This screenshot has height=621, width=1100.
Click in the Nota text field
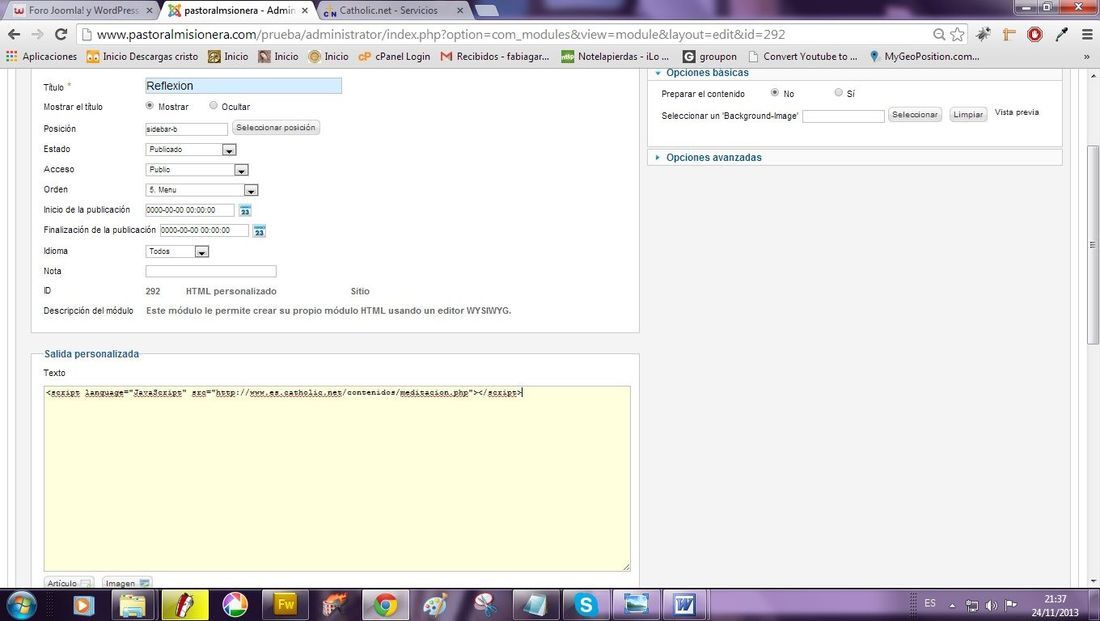210,271
